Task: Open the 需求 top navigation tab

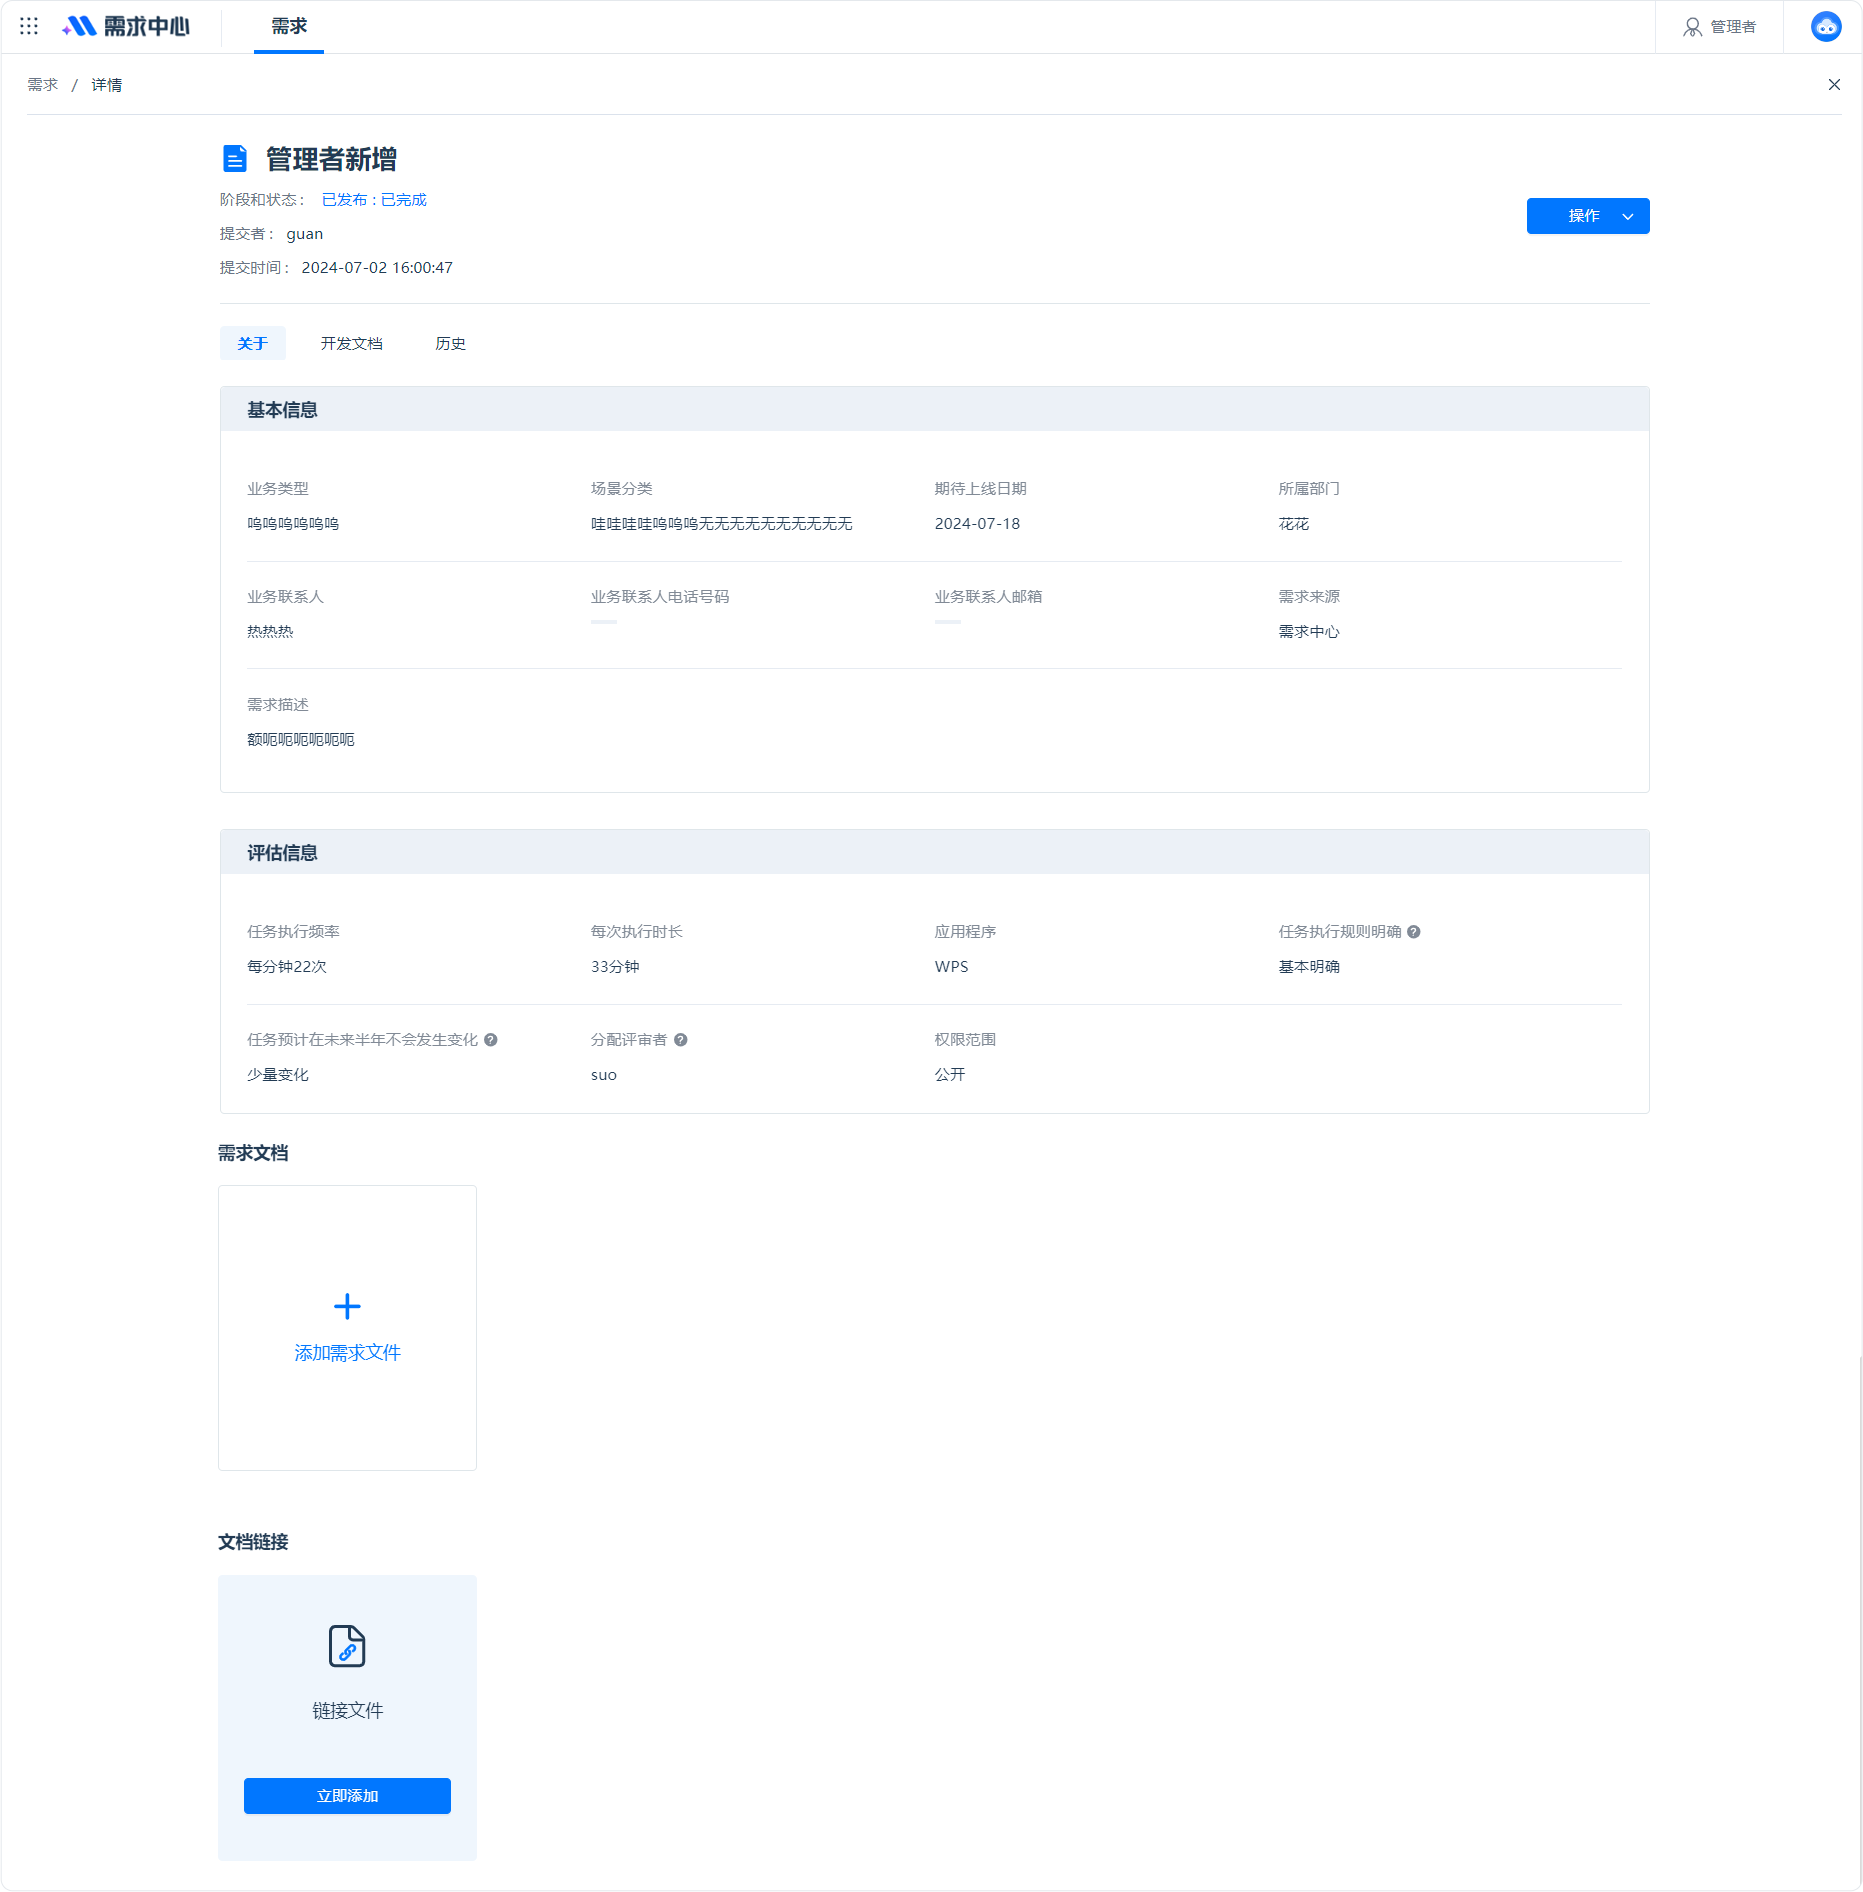Action: 289,27
